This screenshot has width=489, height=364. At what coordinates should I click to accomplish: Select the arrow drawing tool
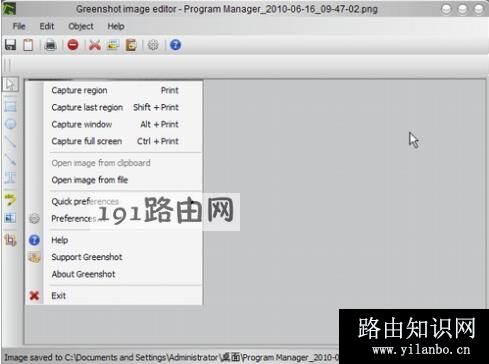10,159
